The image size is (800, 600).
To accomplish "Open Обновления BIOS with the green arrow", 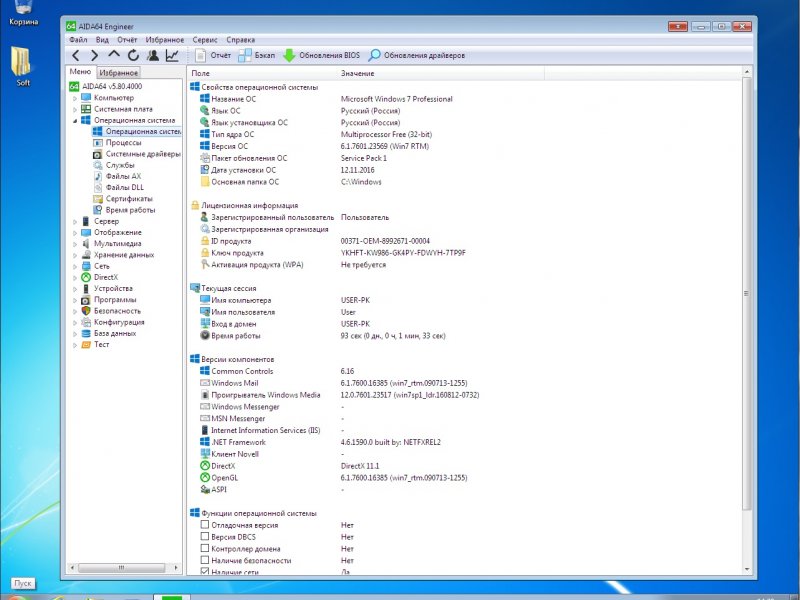I will (321, 56).
